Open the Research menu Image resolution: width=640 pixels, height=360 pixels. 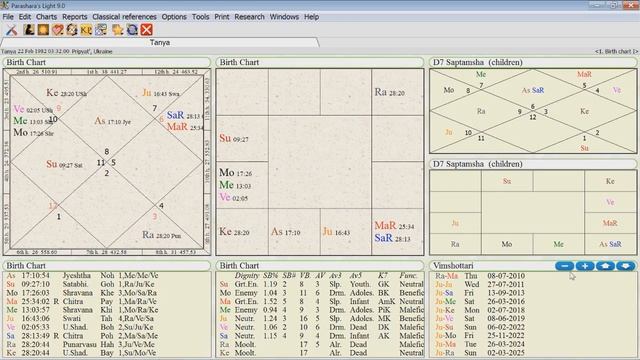249,17
